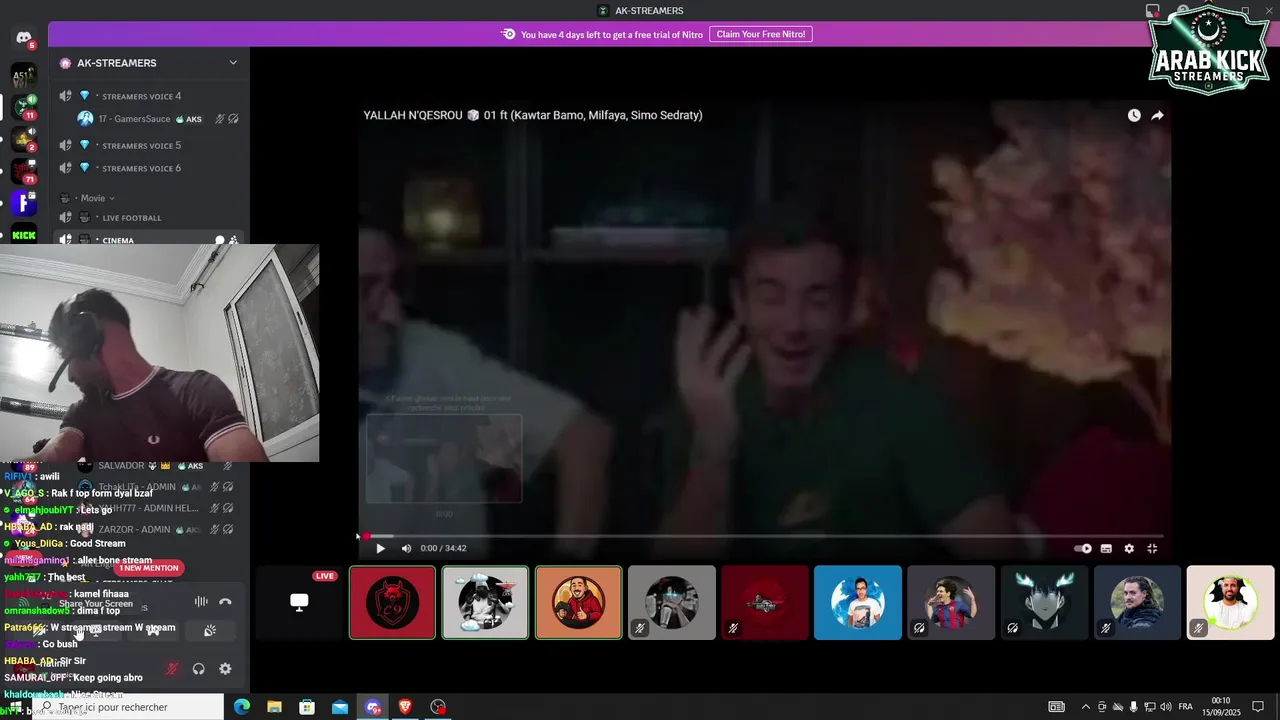Open Discord from taskbar
Image resolution: width=1280 pixels, height=720 pixels.
373,707
